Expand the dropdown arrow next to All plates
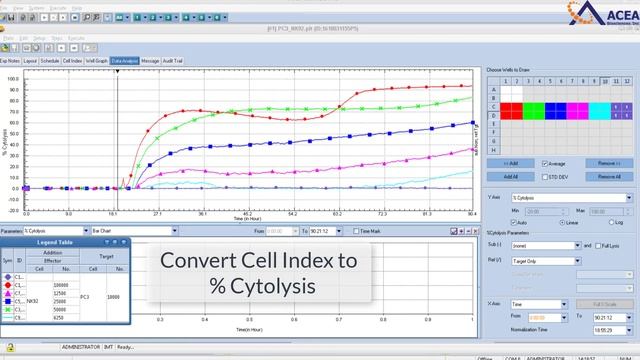The width and height of the screenshot is (640, 360). [x=127, y=18]
